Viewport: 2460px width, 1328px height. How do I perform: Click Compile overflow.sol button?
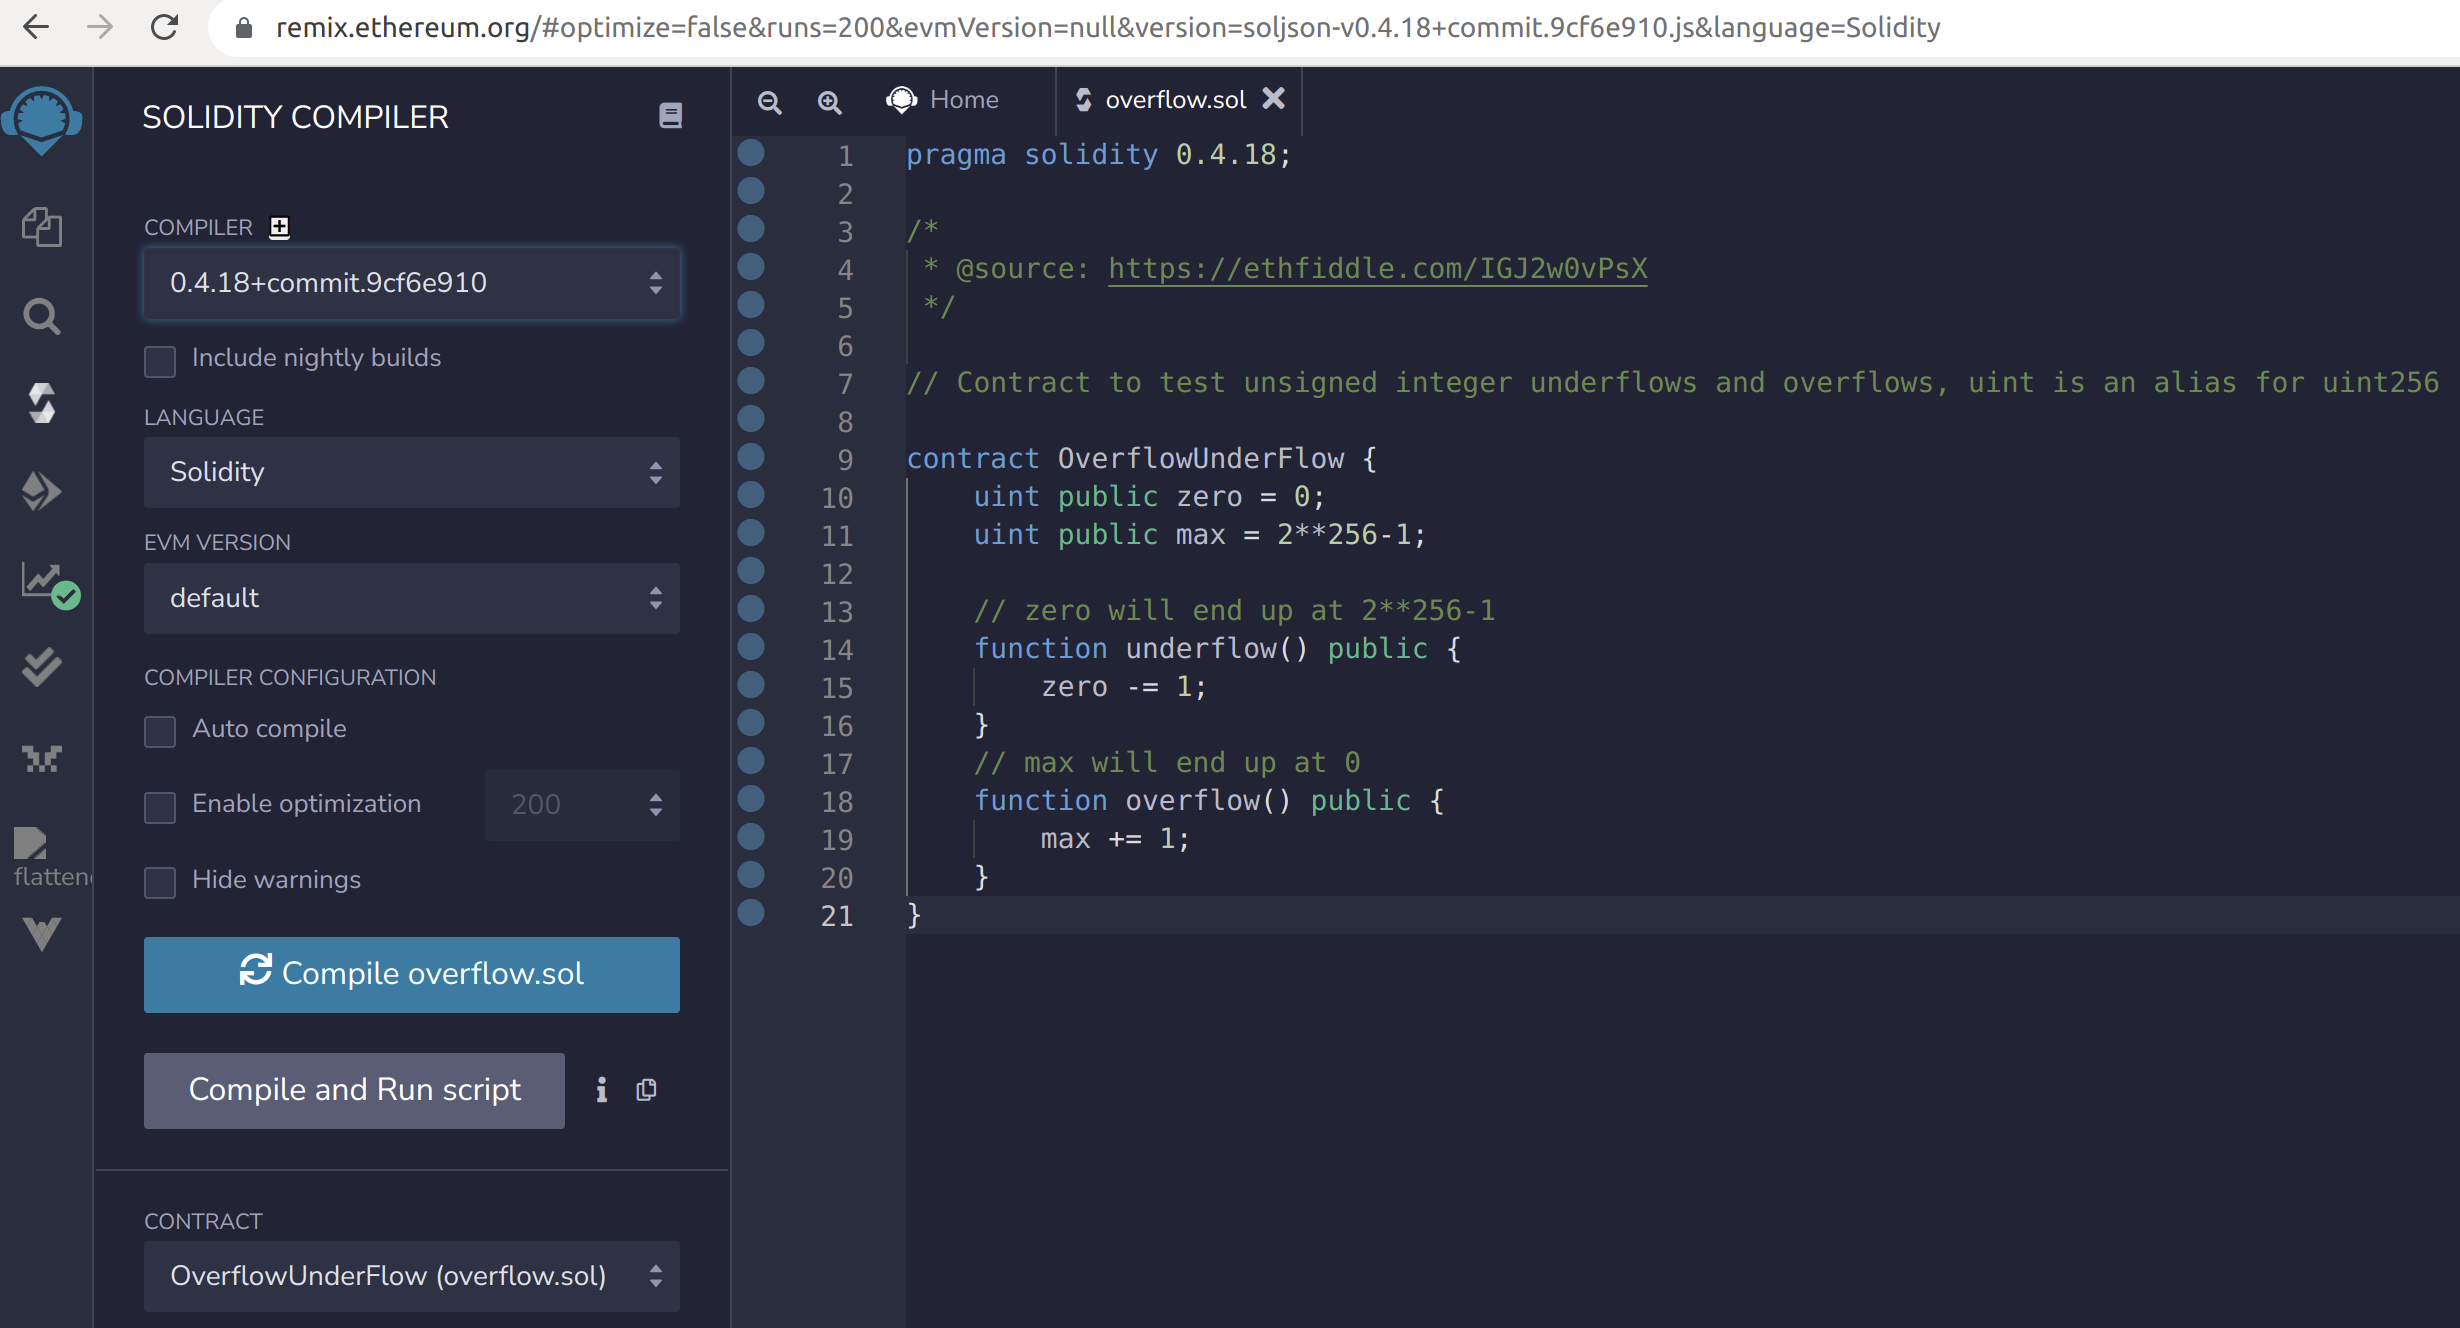(x=412, y=975)
